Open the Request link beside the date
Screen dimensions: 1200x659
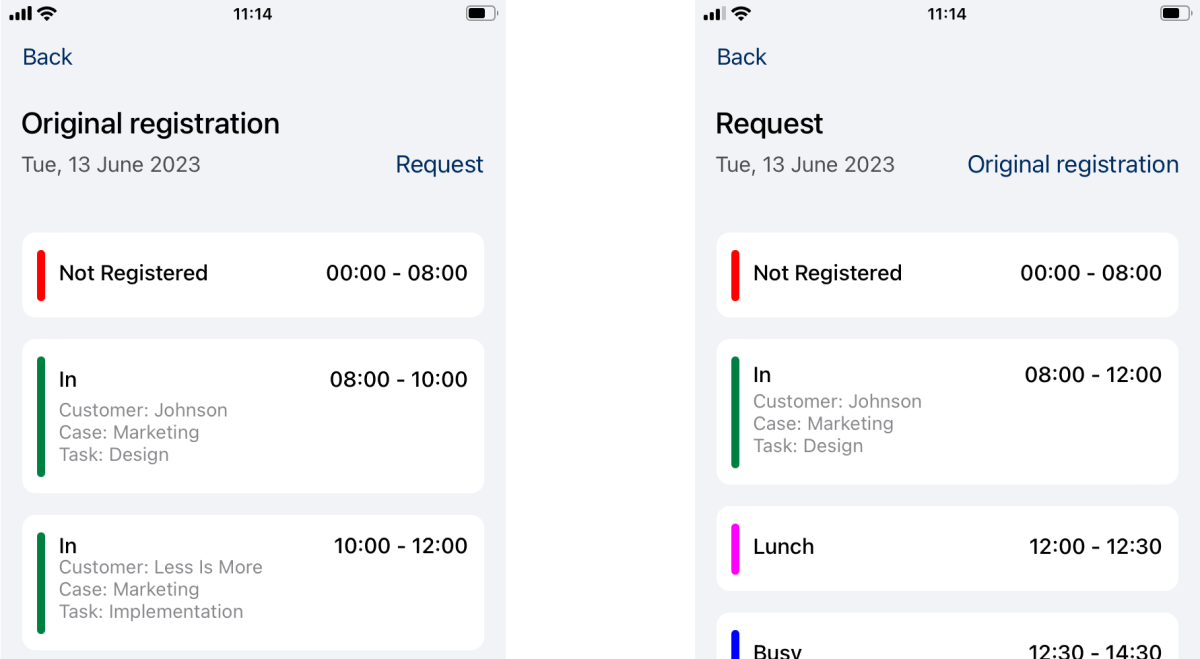[x=439, y=164]
